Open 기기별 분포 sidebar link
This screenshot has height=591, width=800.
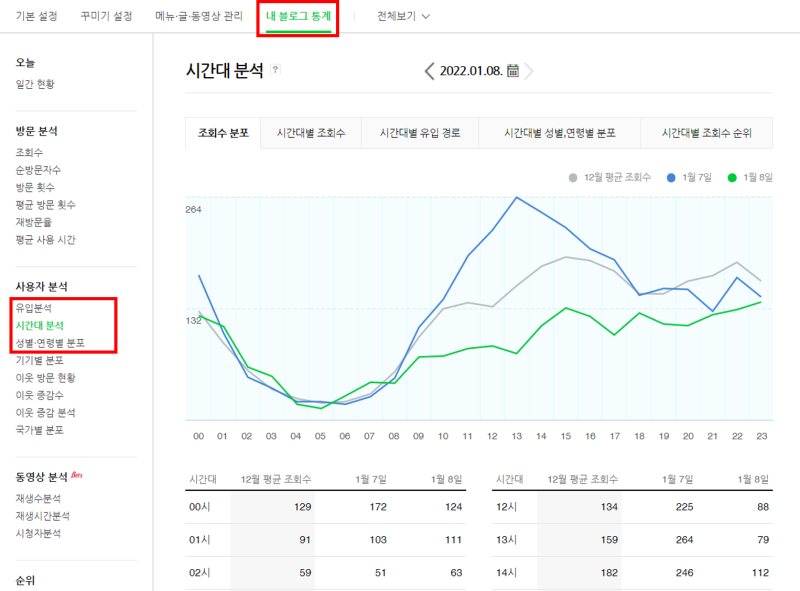click(39, 360)
